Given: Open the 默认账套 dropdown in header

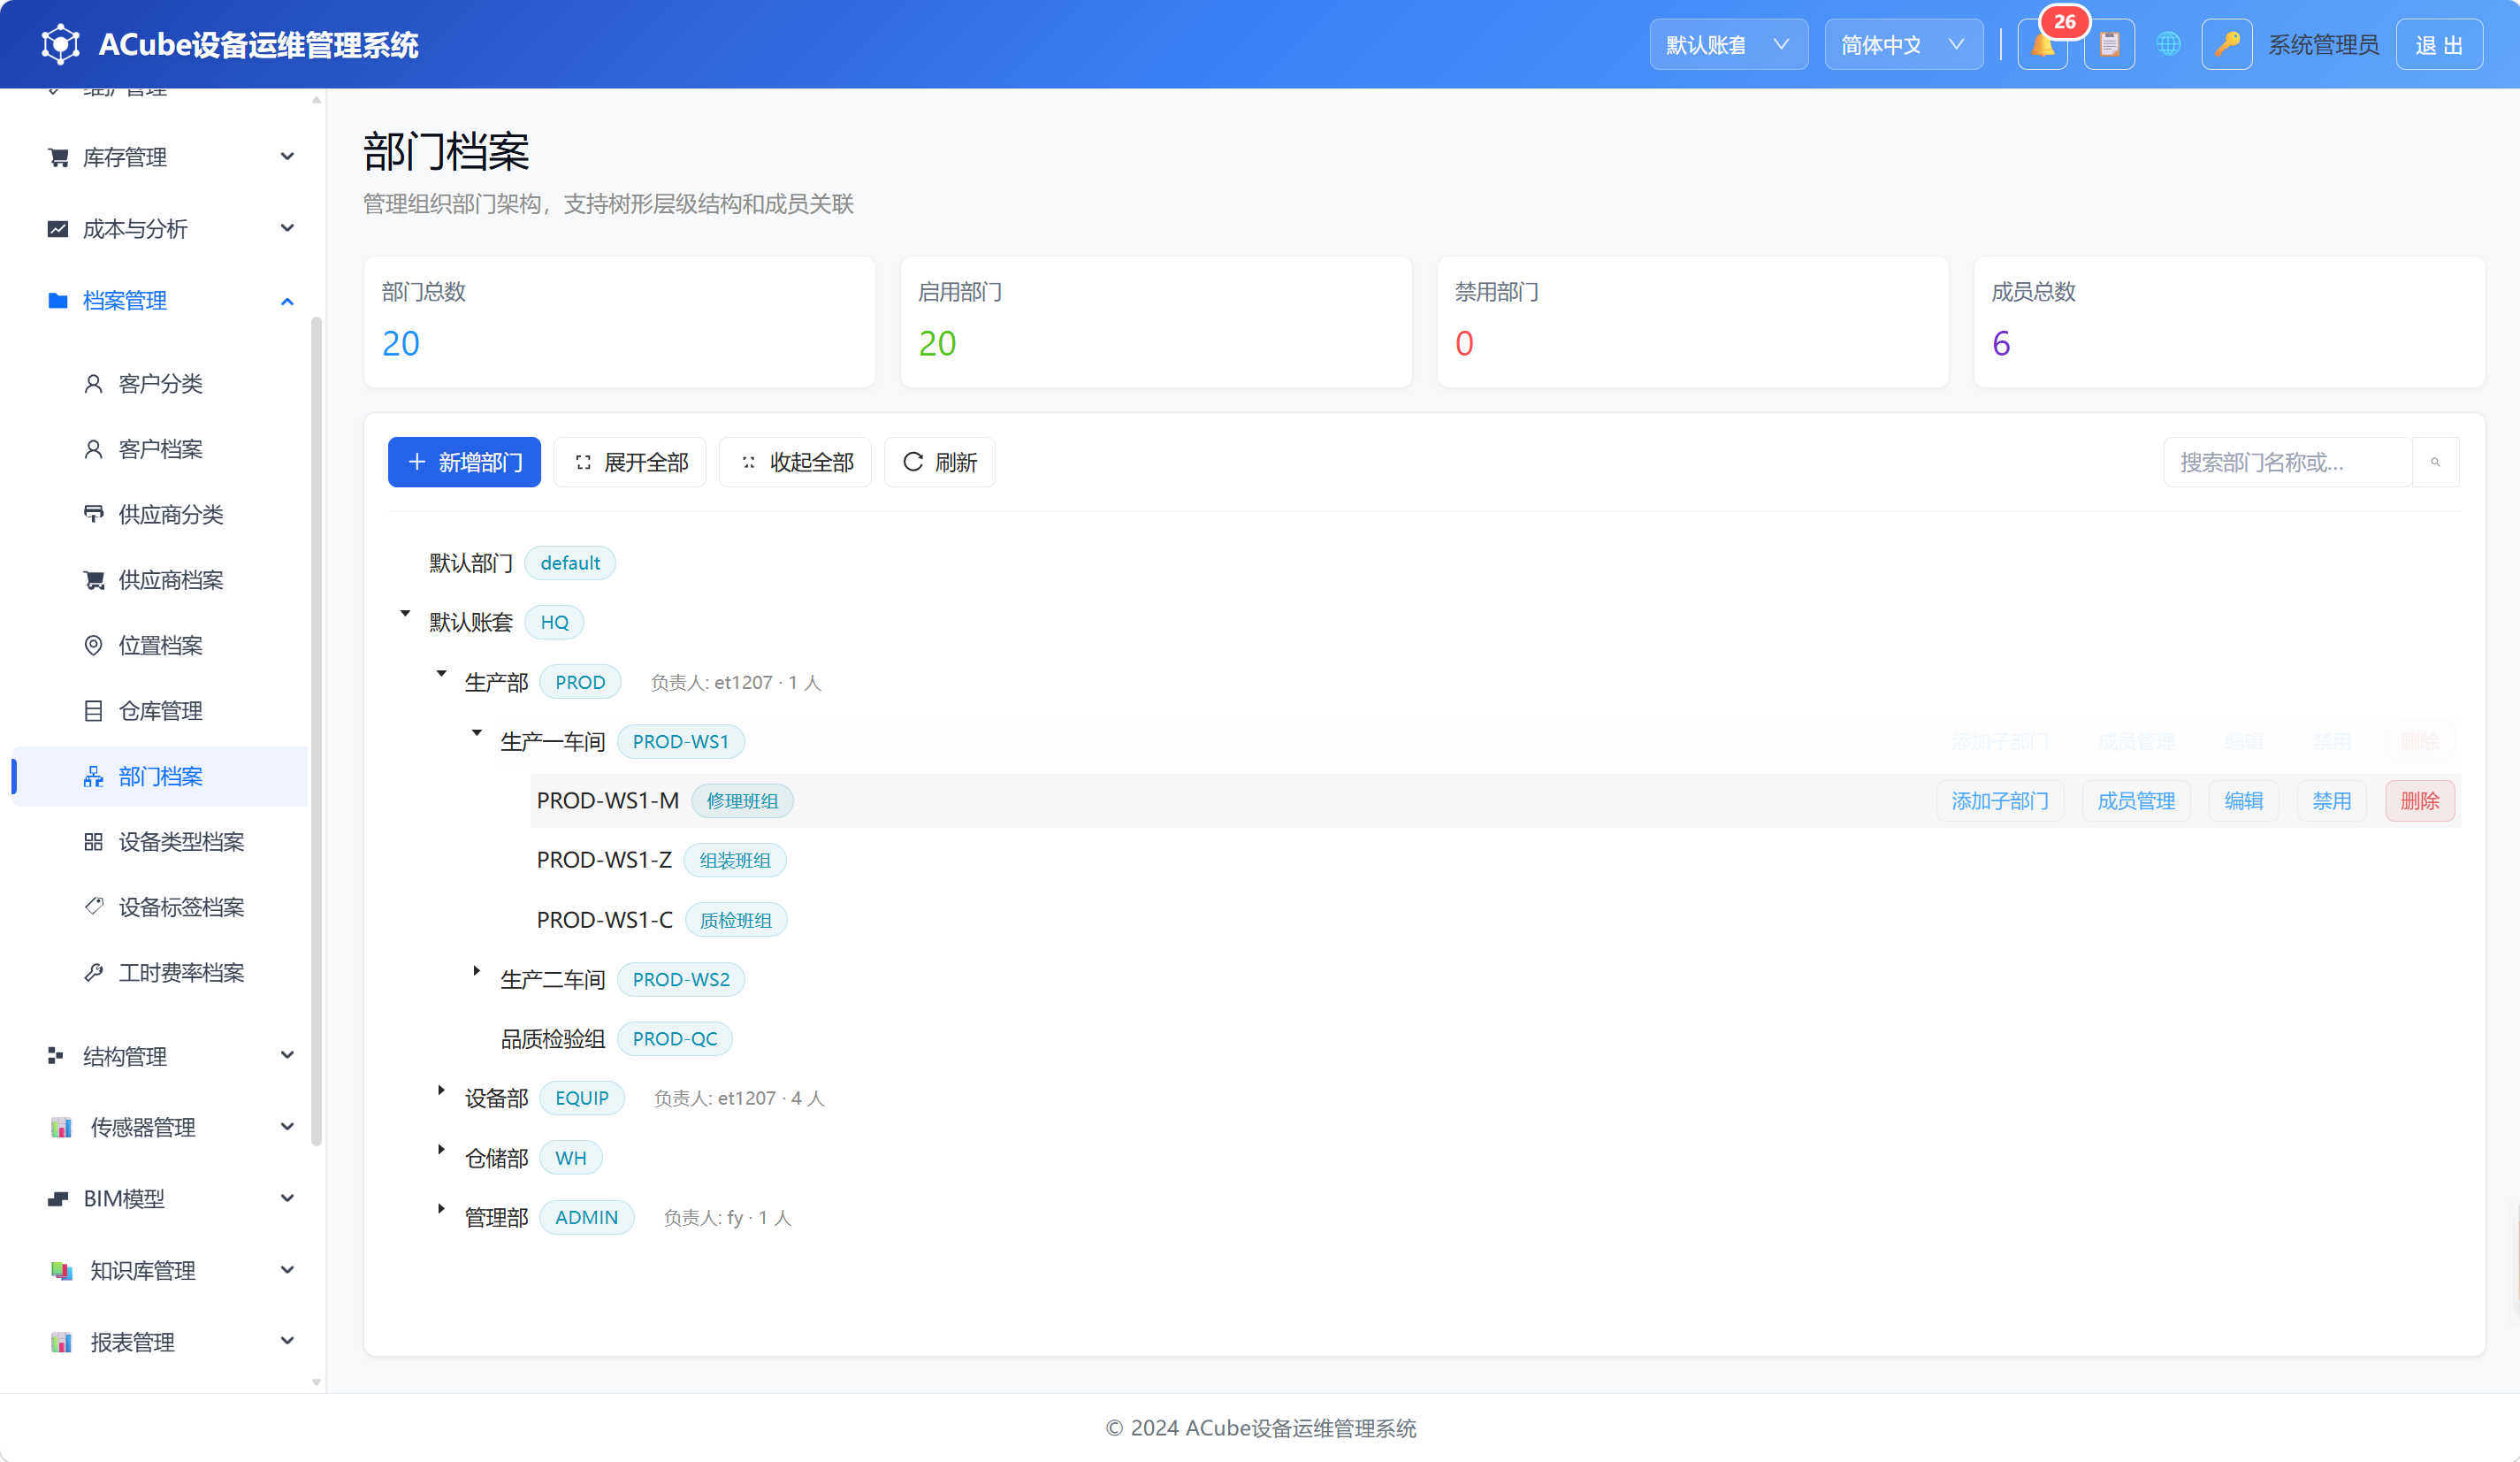Looking at the screenshot, I should coord(1728,45).
